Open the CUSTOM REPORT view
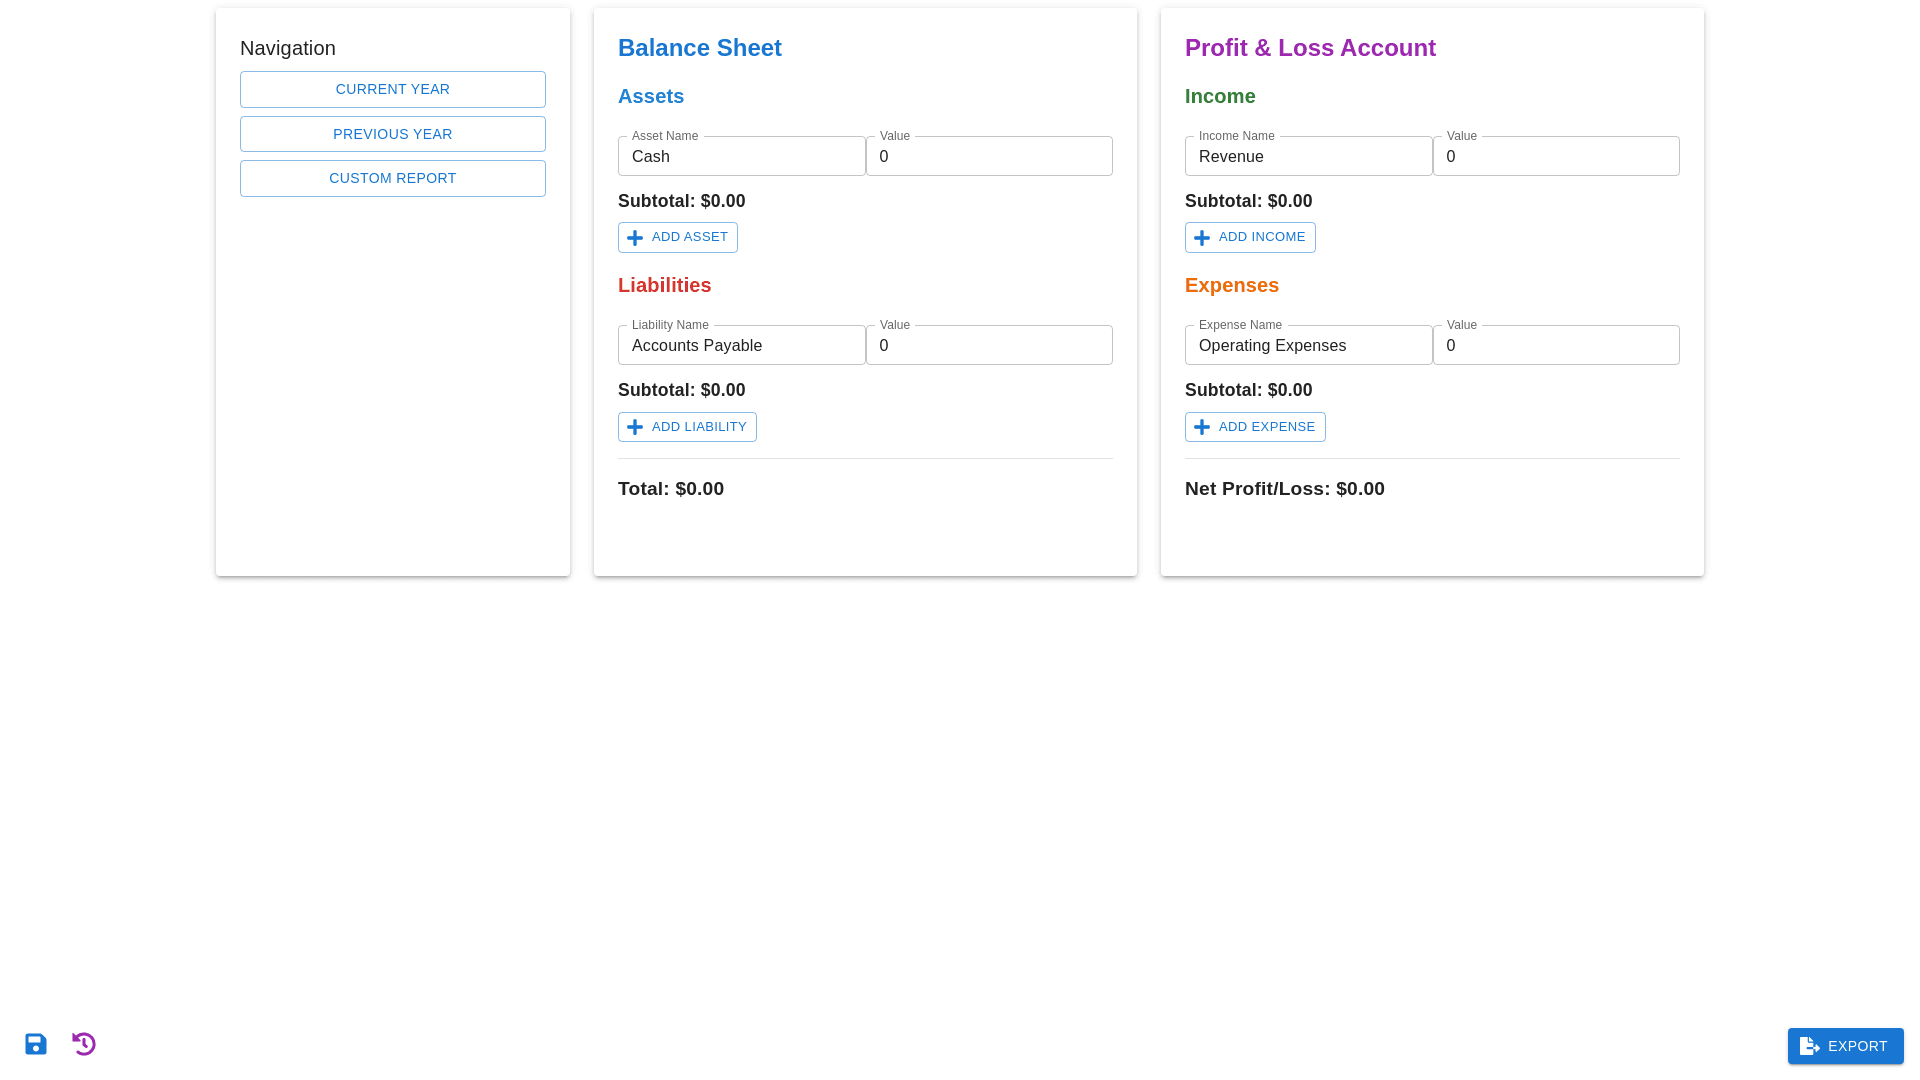 coord(392,178)
